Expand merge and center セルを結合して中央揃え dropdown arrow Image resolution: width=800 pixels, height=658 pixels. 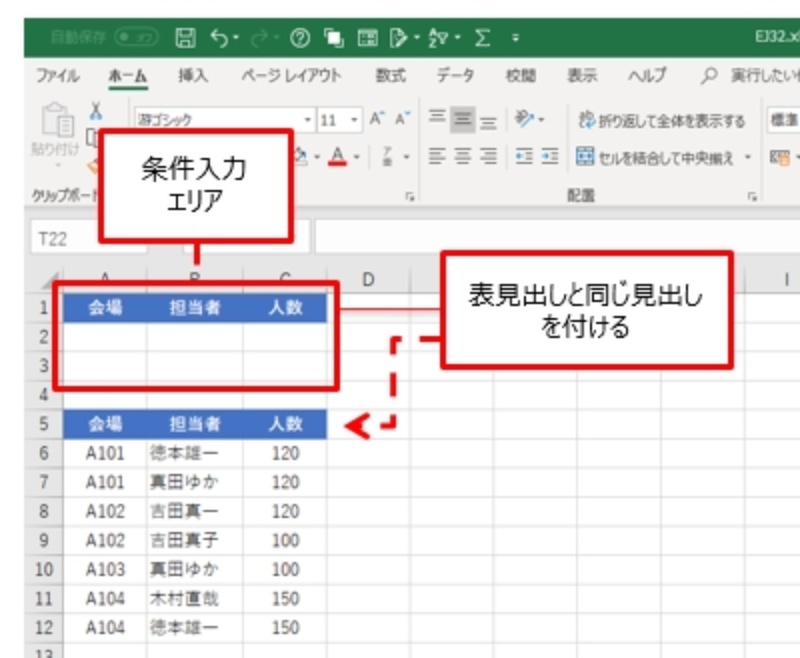tap(748, 157)
